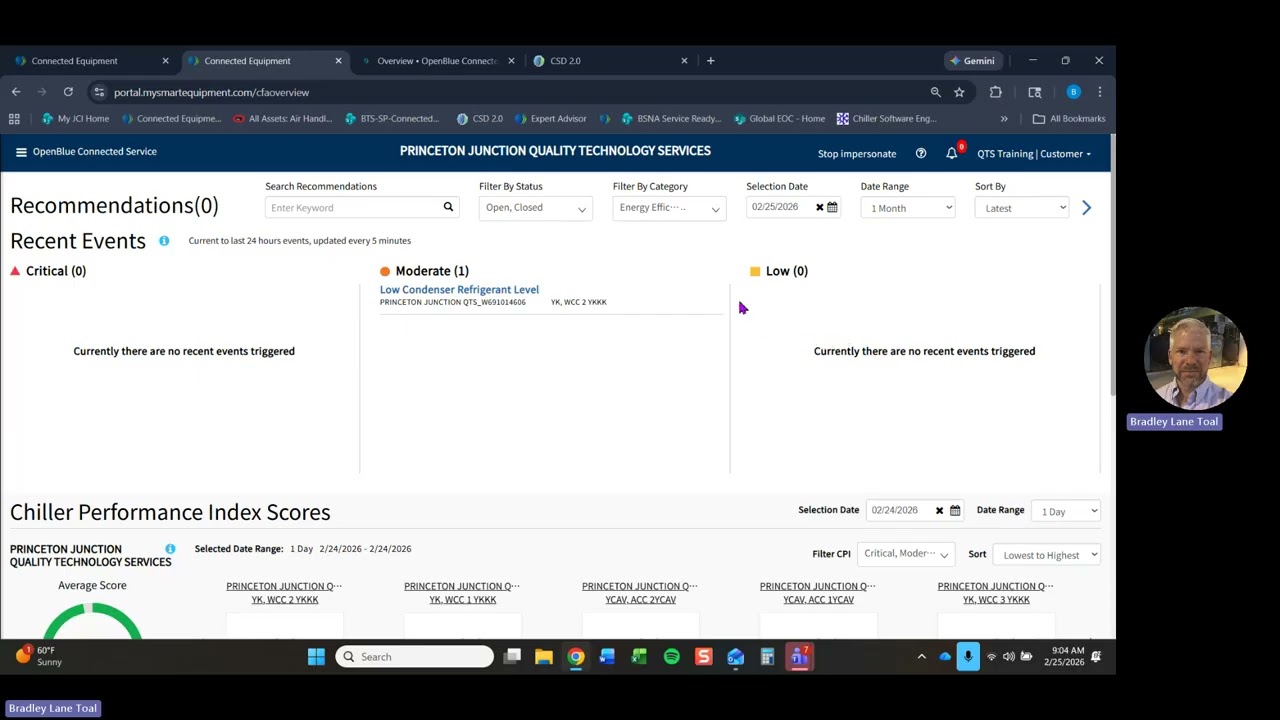The width and height of the screenshot is (1280, 720).
Task: Reload the browser page
Action: point(68,92)
